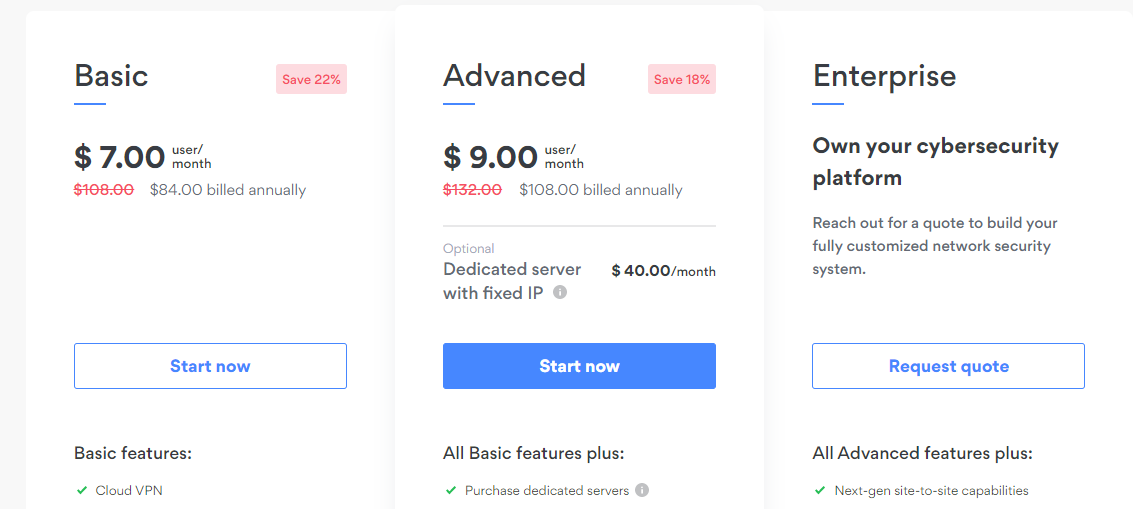Click the crossed-out $108.00 price
This screenshot has width=1133, height=509.
[104, 190]
